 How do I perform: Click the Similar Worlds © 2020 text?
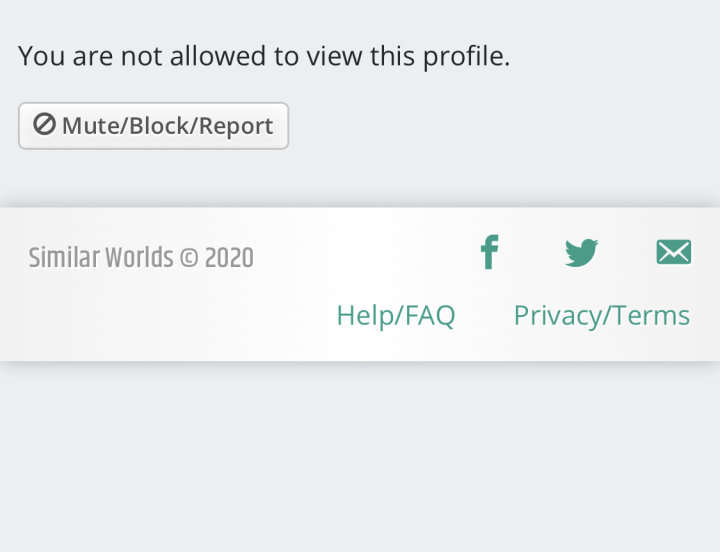click(140, 258)
